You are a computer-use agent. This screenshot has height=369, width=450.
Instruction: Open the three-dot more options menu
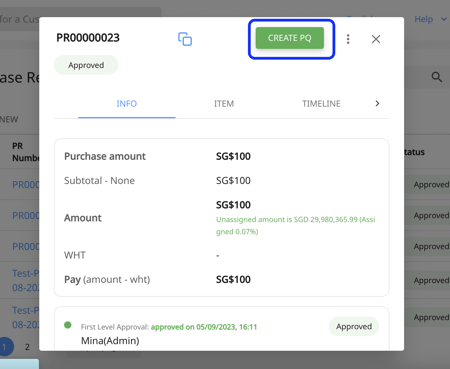pyautogui.click(x=348, y=39)
